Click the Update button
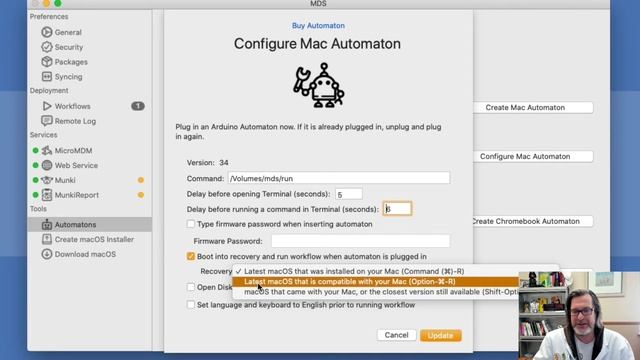 coord(440,336)
